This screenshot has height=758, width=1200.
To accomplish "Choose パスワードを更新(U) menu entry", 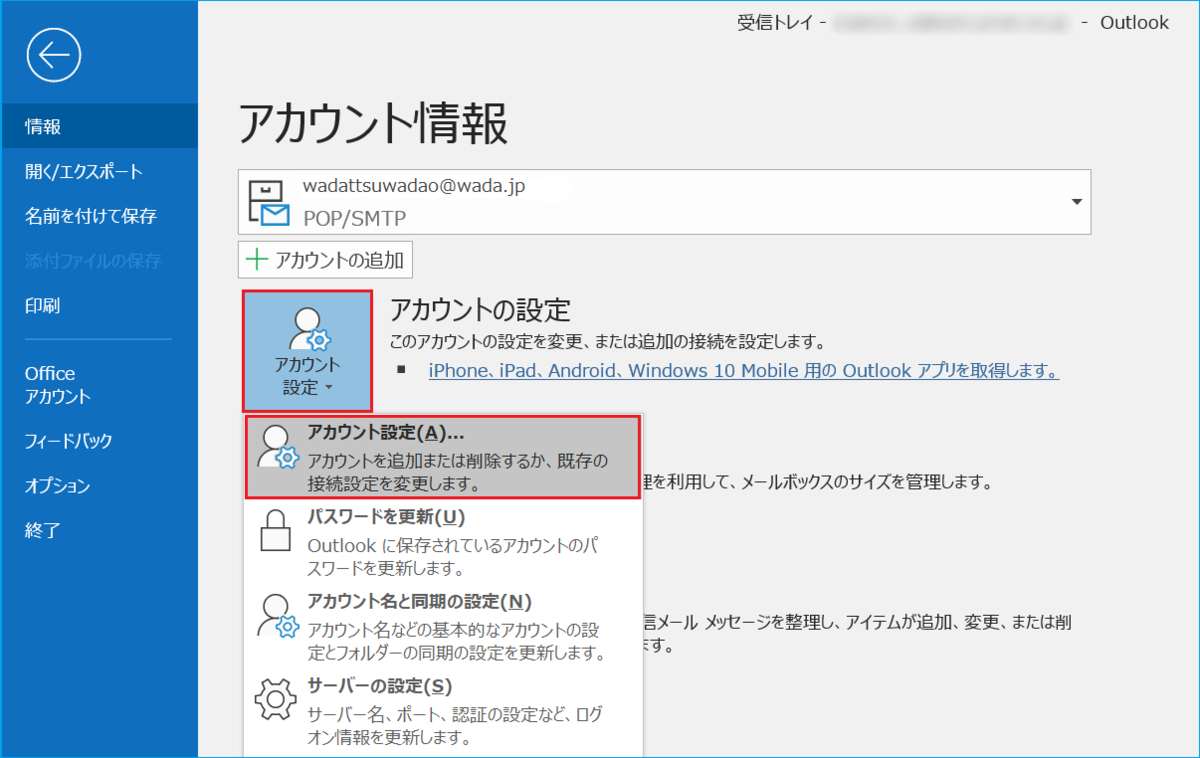I will [442, 542].
